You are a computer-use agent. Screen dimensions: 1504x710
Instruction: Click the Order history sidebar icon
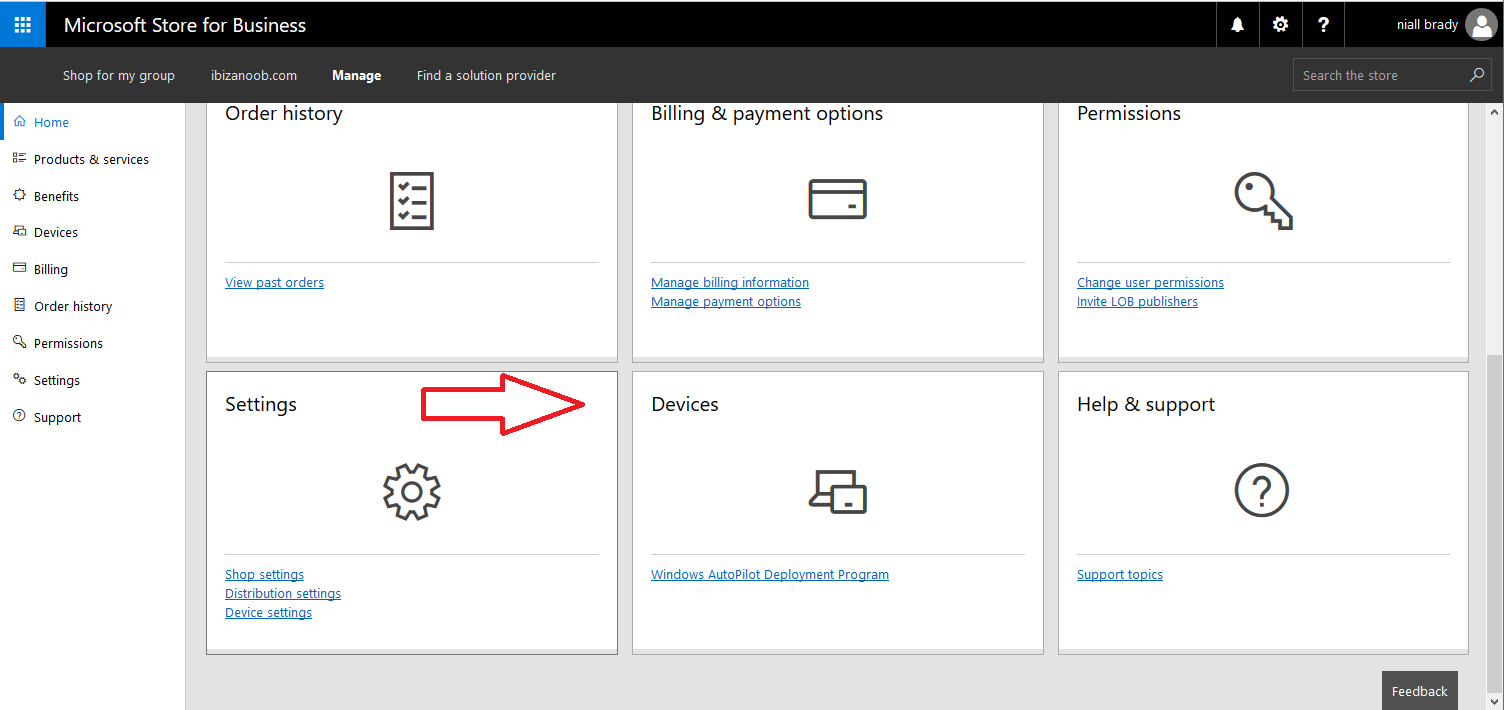[20, 305]
